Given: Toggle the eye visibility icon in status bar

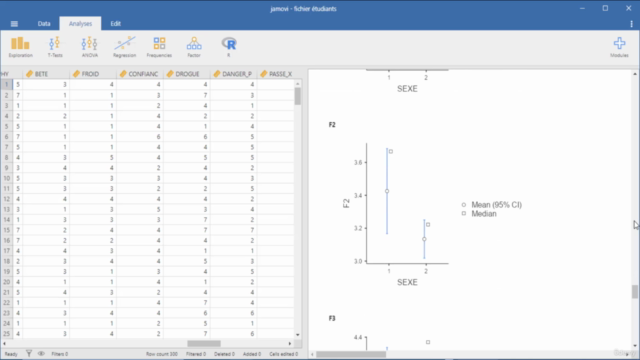Looking at the screenshot, I should (41, 353).
